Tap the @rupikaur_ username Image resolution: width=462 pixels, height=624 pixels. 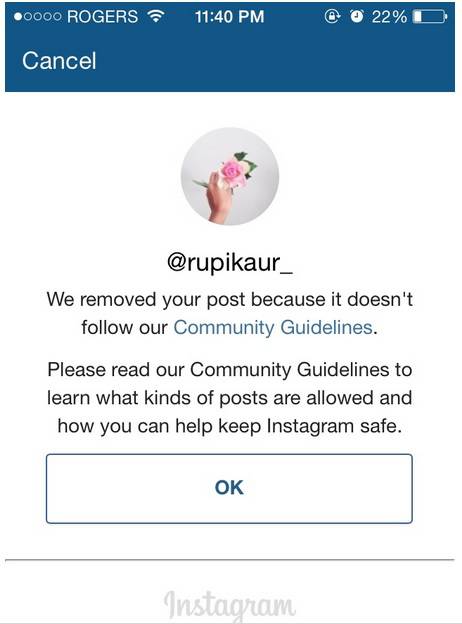230,263
